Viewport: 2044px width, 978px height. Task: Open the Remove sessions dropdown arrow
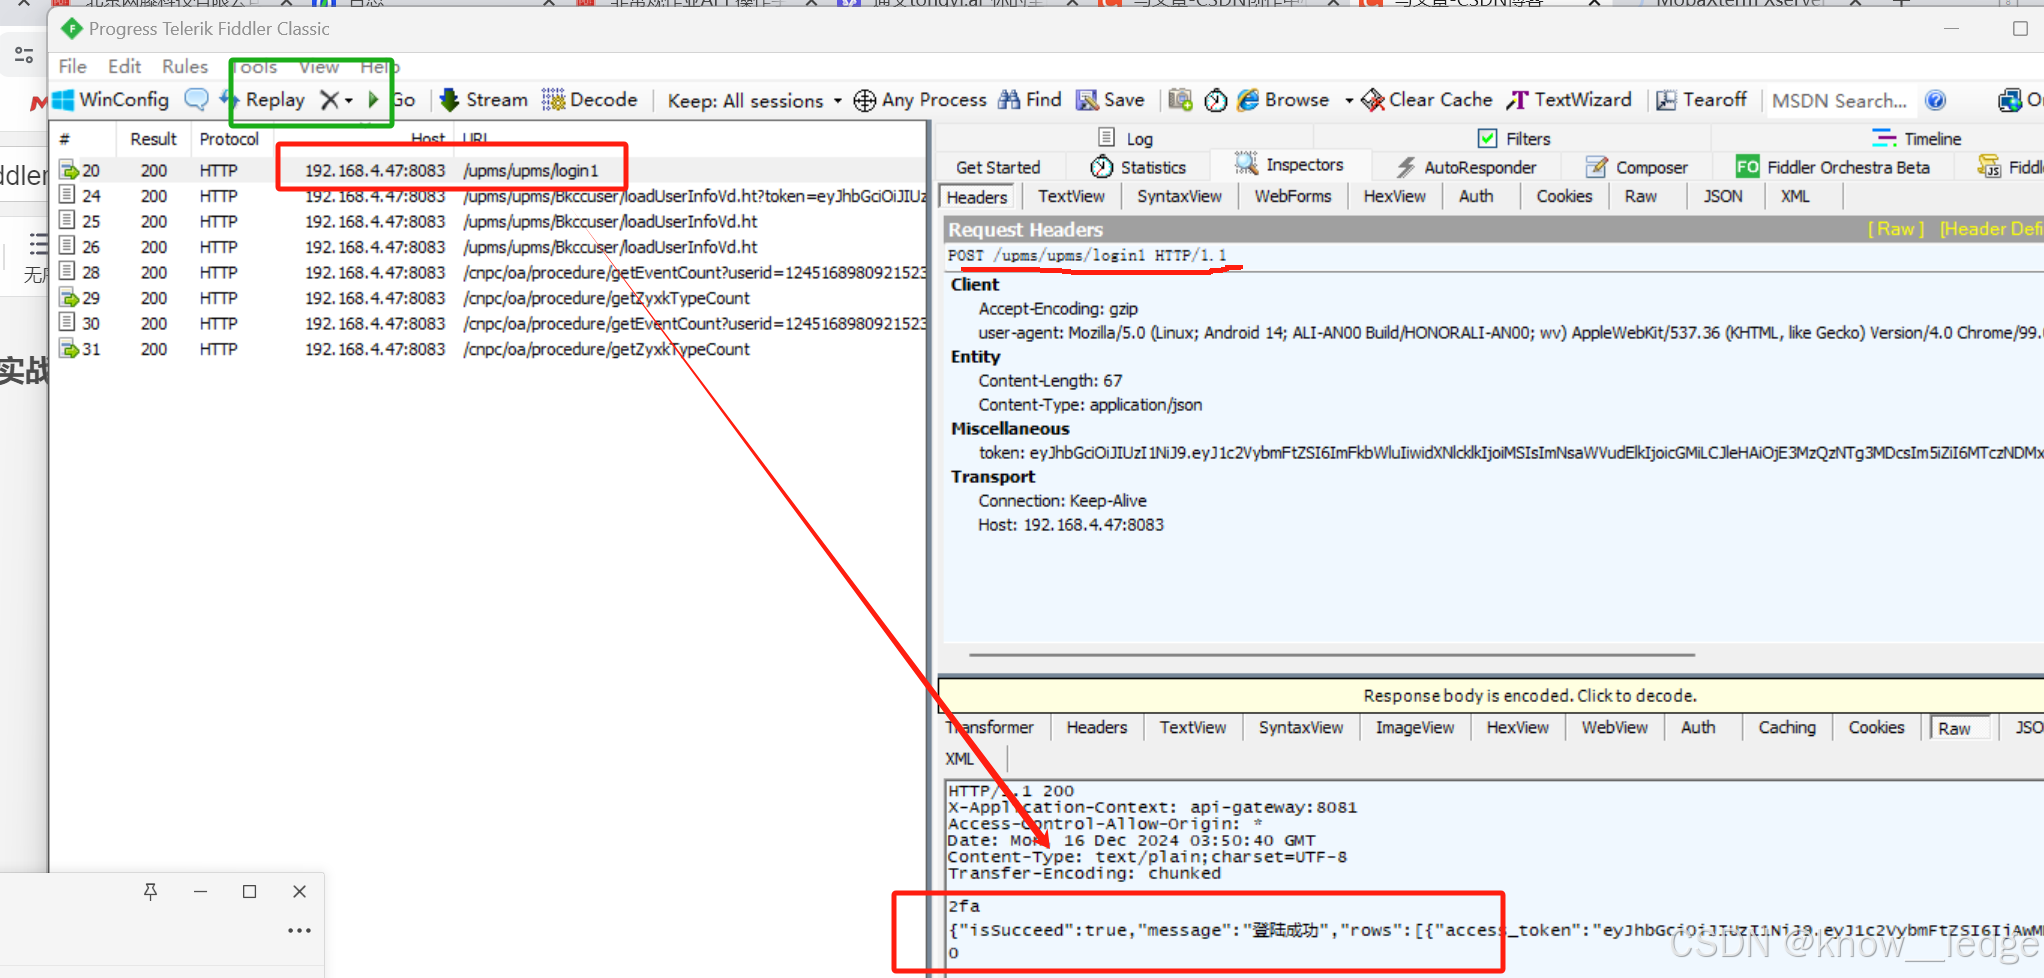[349, 101]
